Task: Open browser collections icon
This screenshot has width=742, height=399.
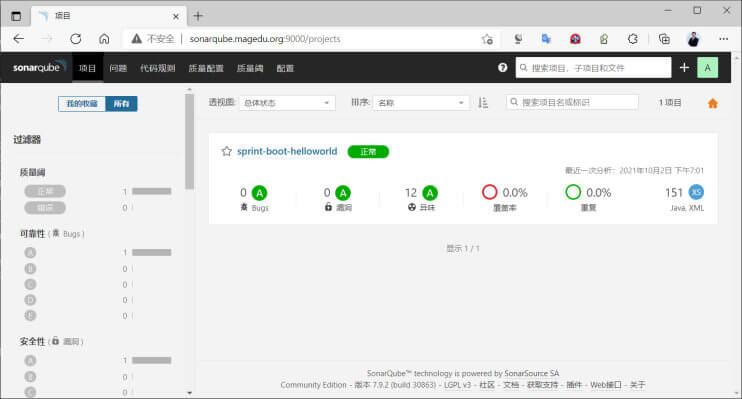Action: point(664,39)
